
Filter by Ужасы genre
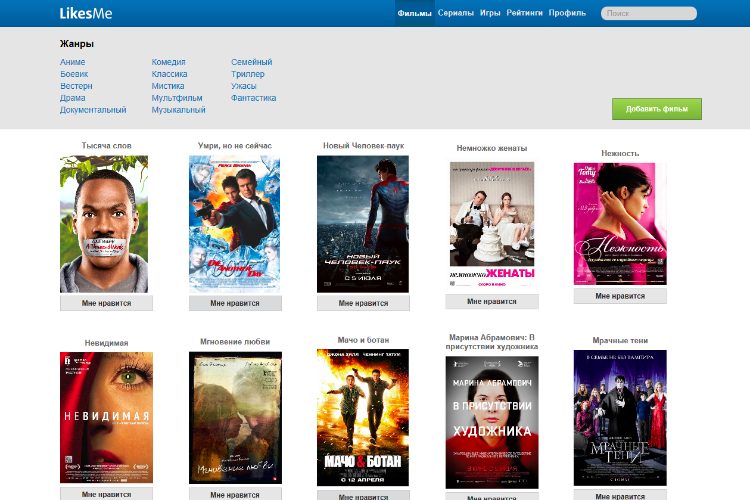pos(243,86)
